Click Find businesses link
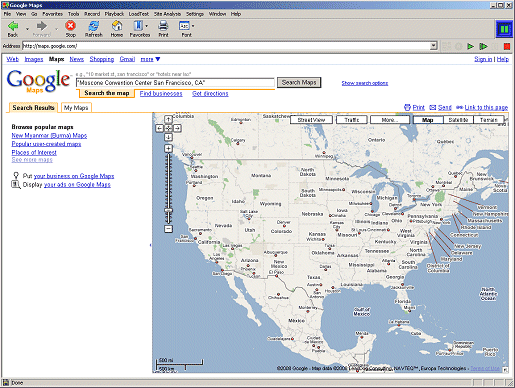The image size is (515, 388). pyautogui.click(x=161, y=93)
